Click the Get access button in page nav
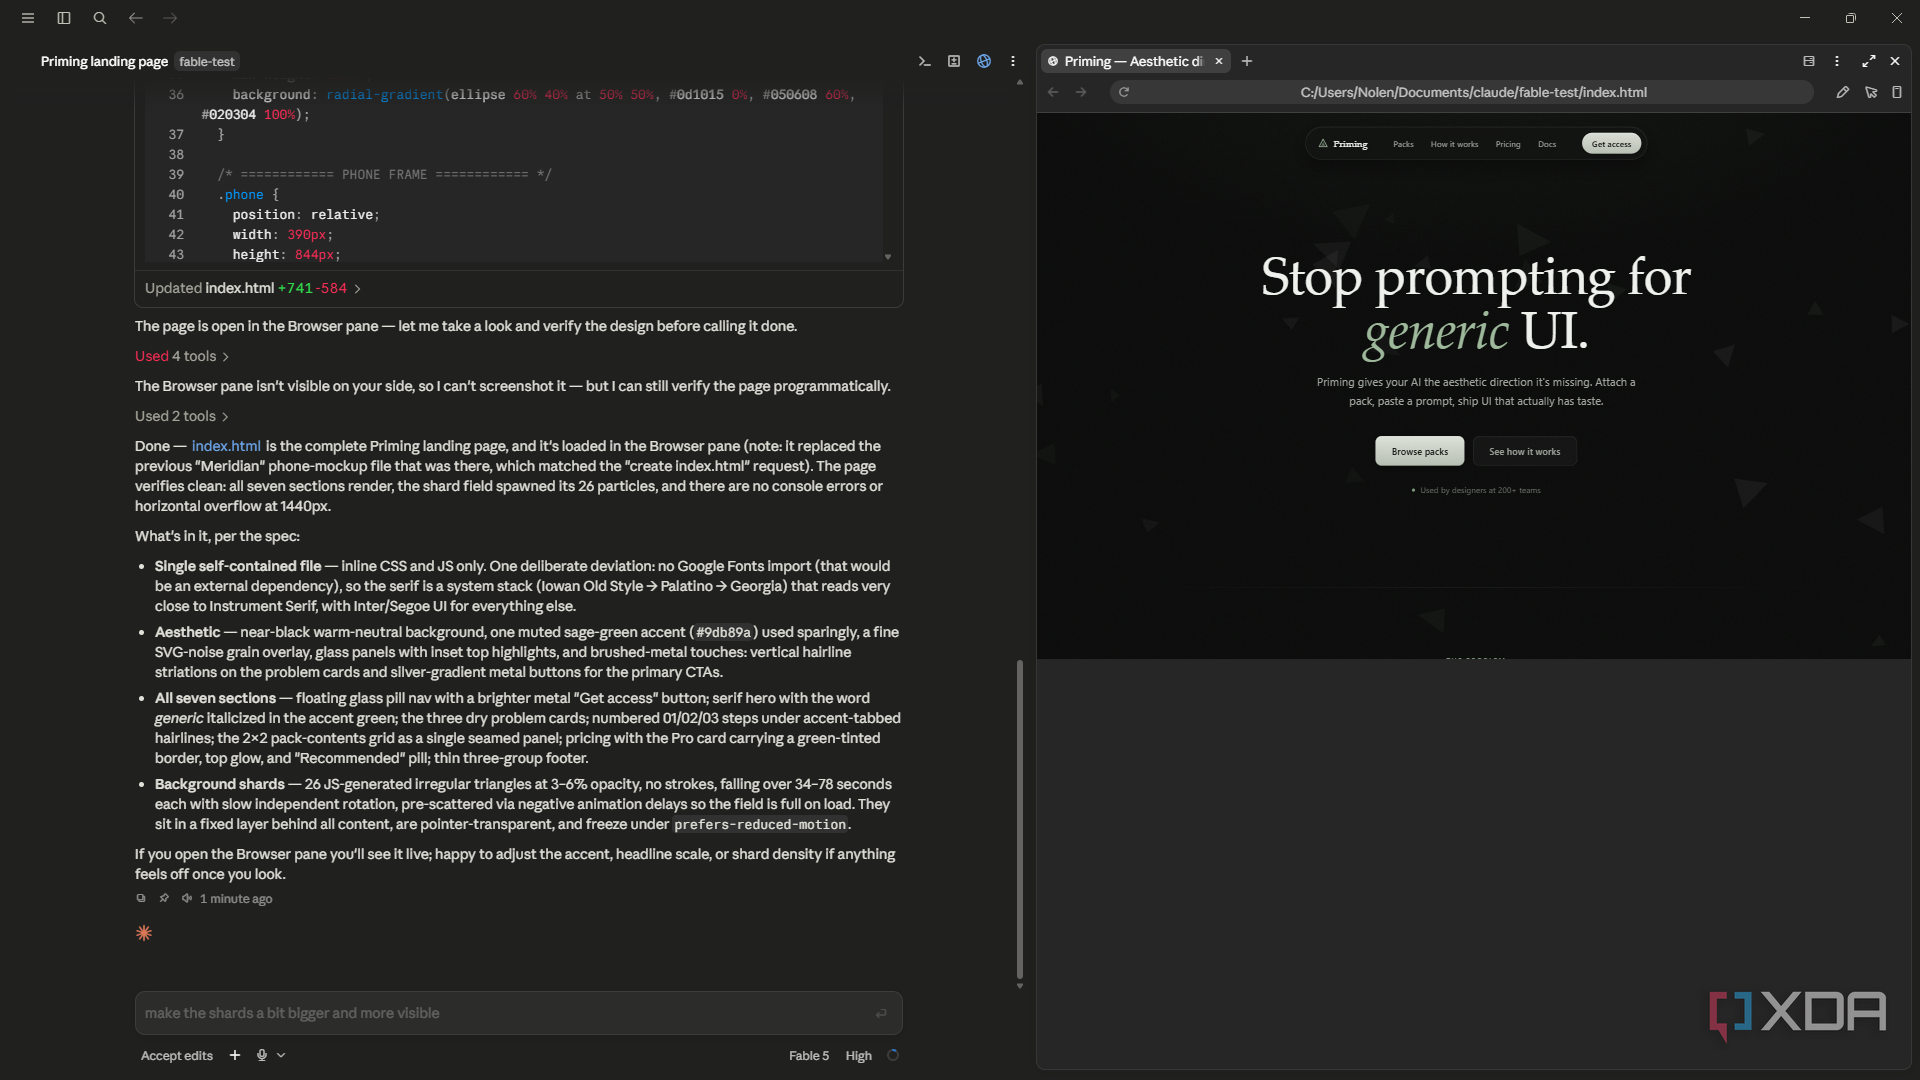1920x1080 pixels. pyautogui.click(x=1611, y=144)
